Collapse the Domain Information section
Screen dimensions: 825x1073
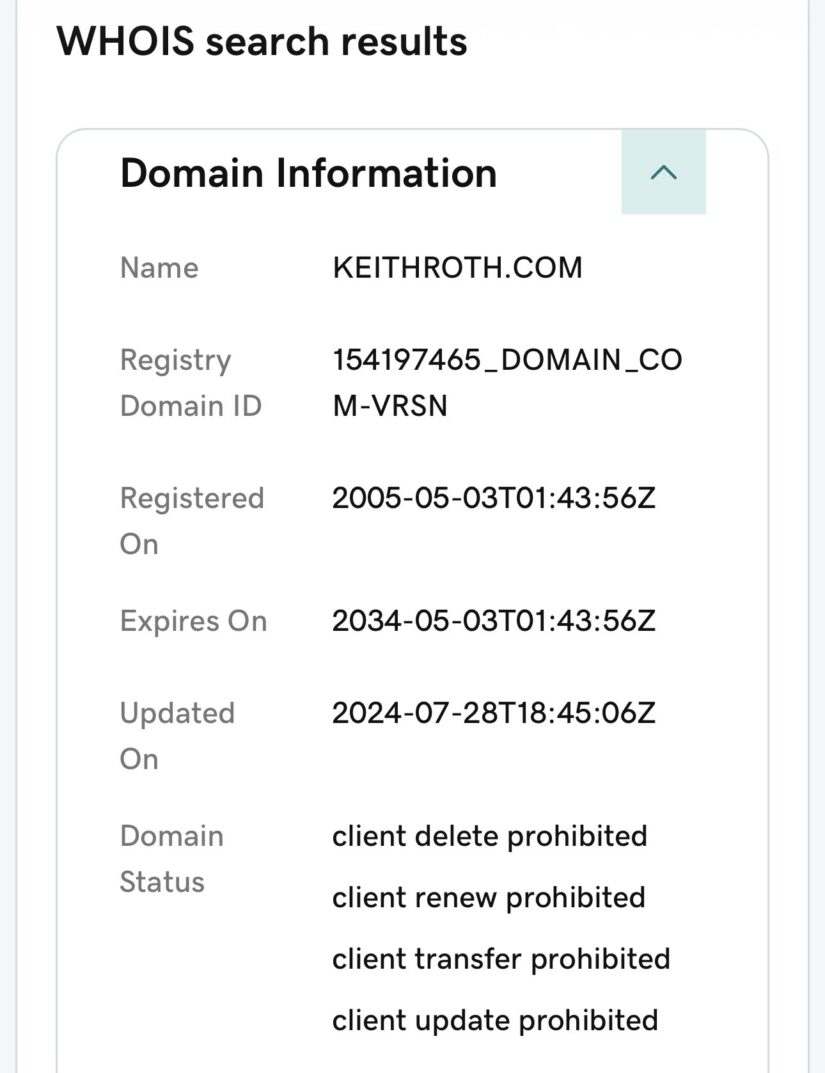coord(662,172)
